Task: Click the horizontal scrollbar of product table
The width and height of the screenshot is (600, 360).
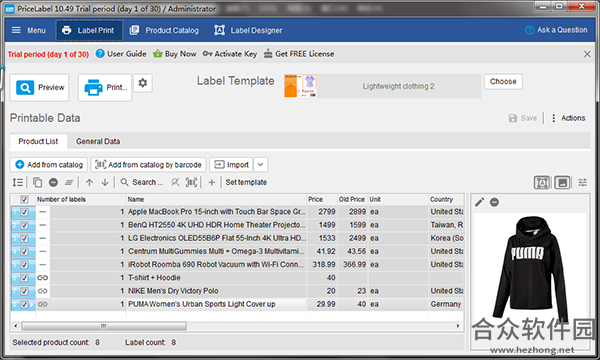Action: pyautogui.click(x=104, y=326)
